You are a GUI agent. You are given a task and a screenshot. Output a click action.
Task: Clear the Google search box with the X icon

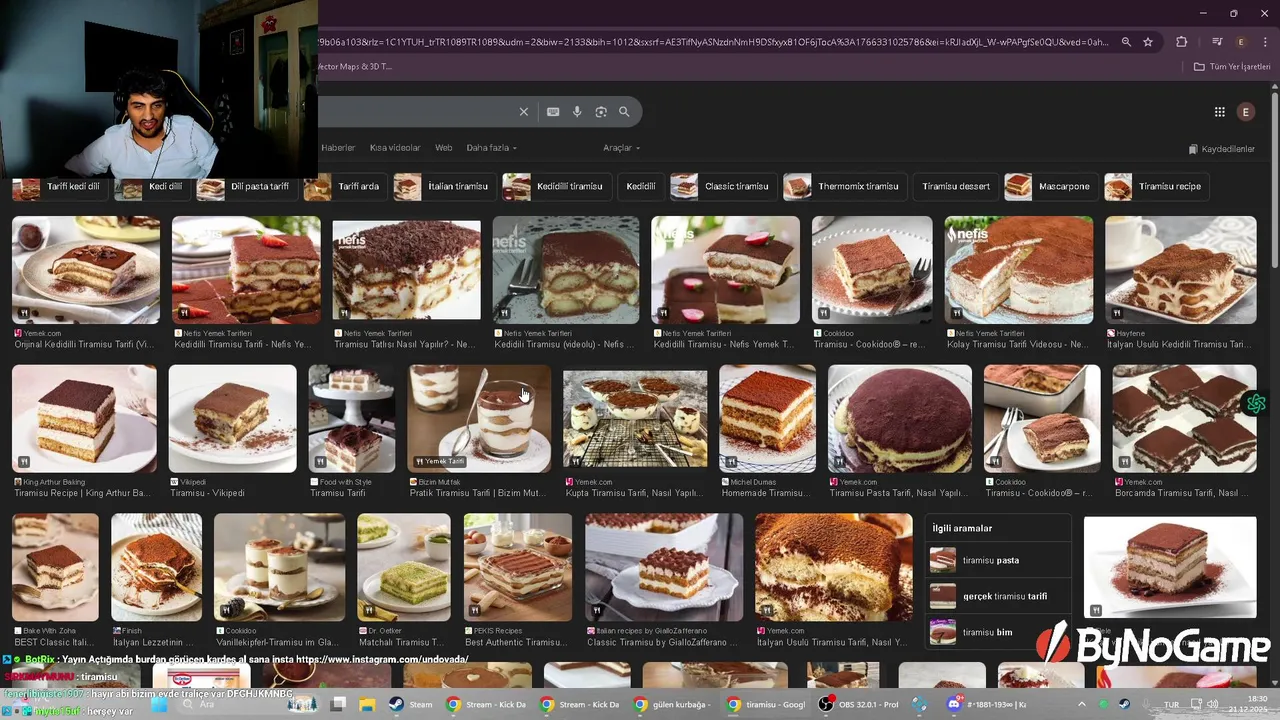523,112
